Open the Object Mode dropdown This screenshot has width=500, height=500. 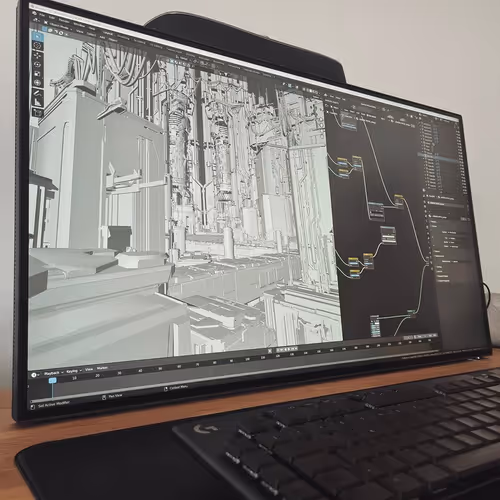tap(60, 26)
